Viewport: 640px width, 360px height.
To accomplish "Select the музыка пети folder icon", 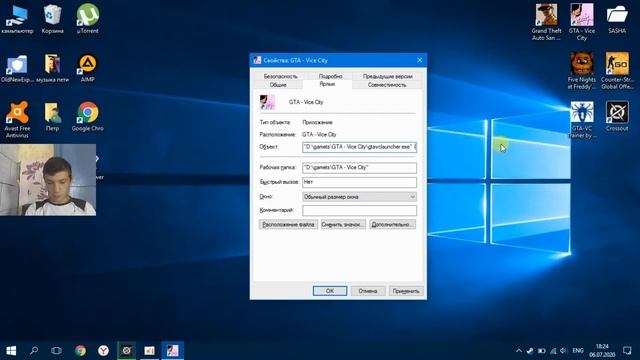I will click(x=52, y=68).
